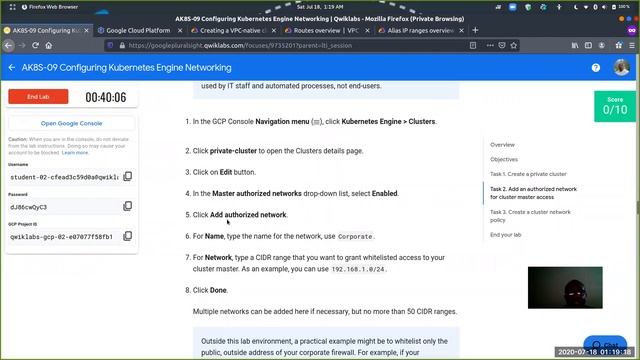Click the Save to Pocket icon
640x360 pixels.
(502, 46)
